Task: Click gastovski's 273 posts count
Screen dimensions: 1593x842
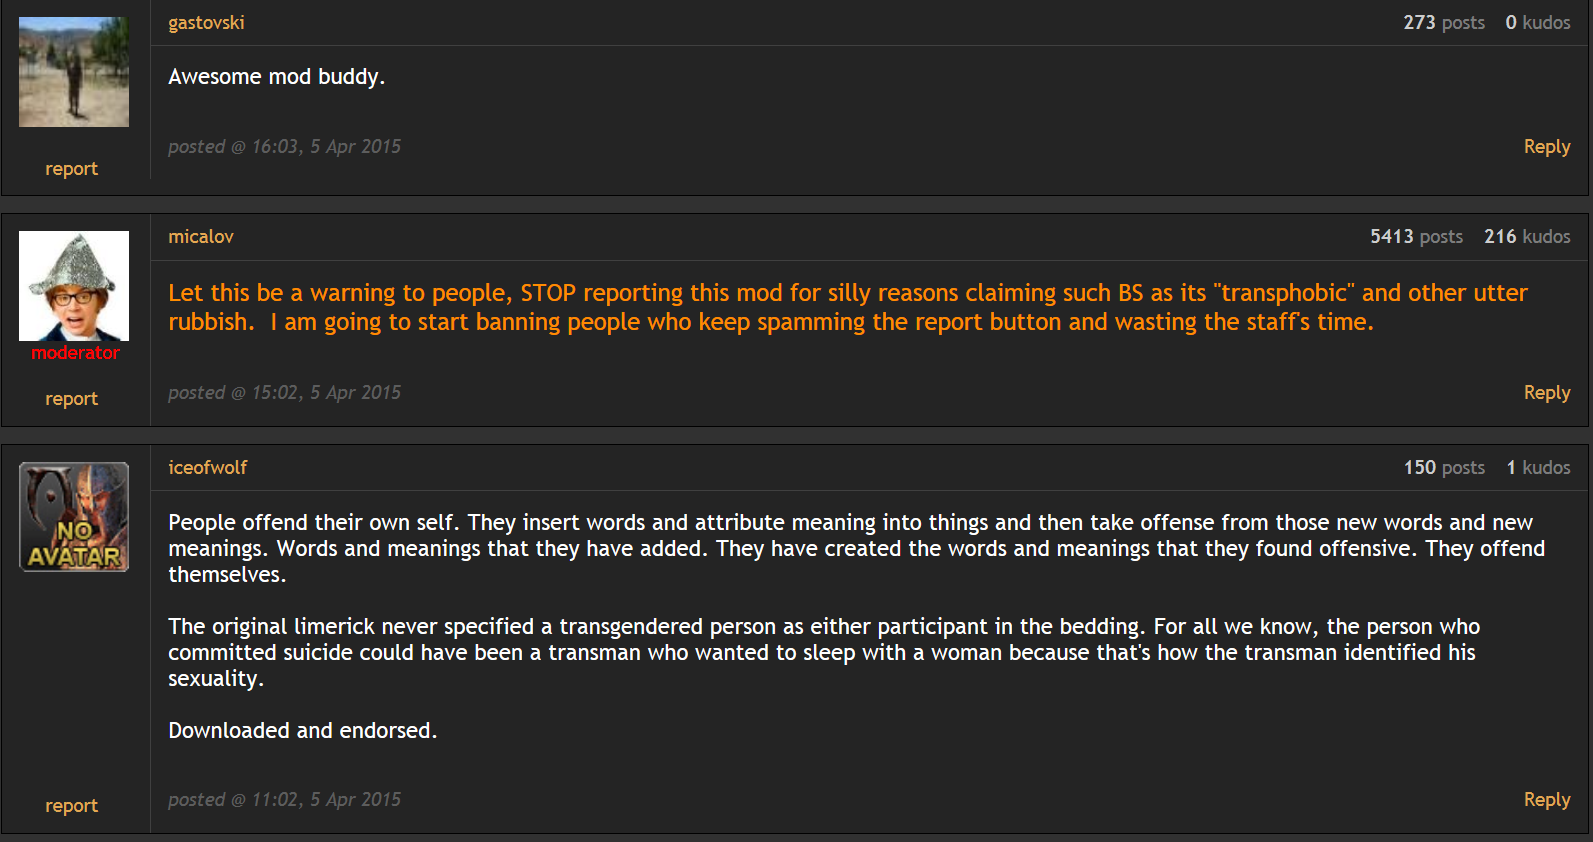Action: click(1444, 22)
